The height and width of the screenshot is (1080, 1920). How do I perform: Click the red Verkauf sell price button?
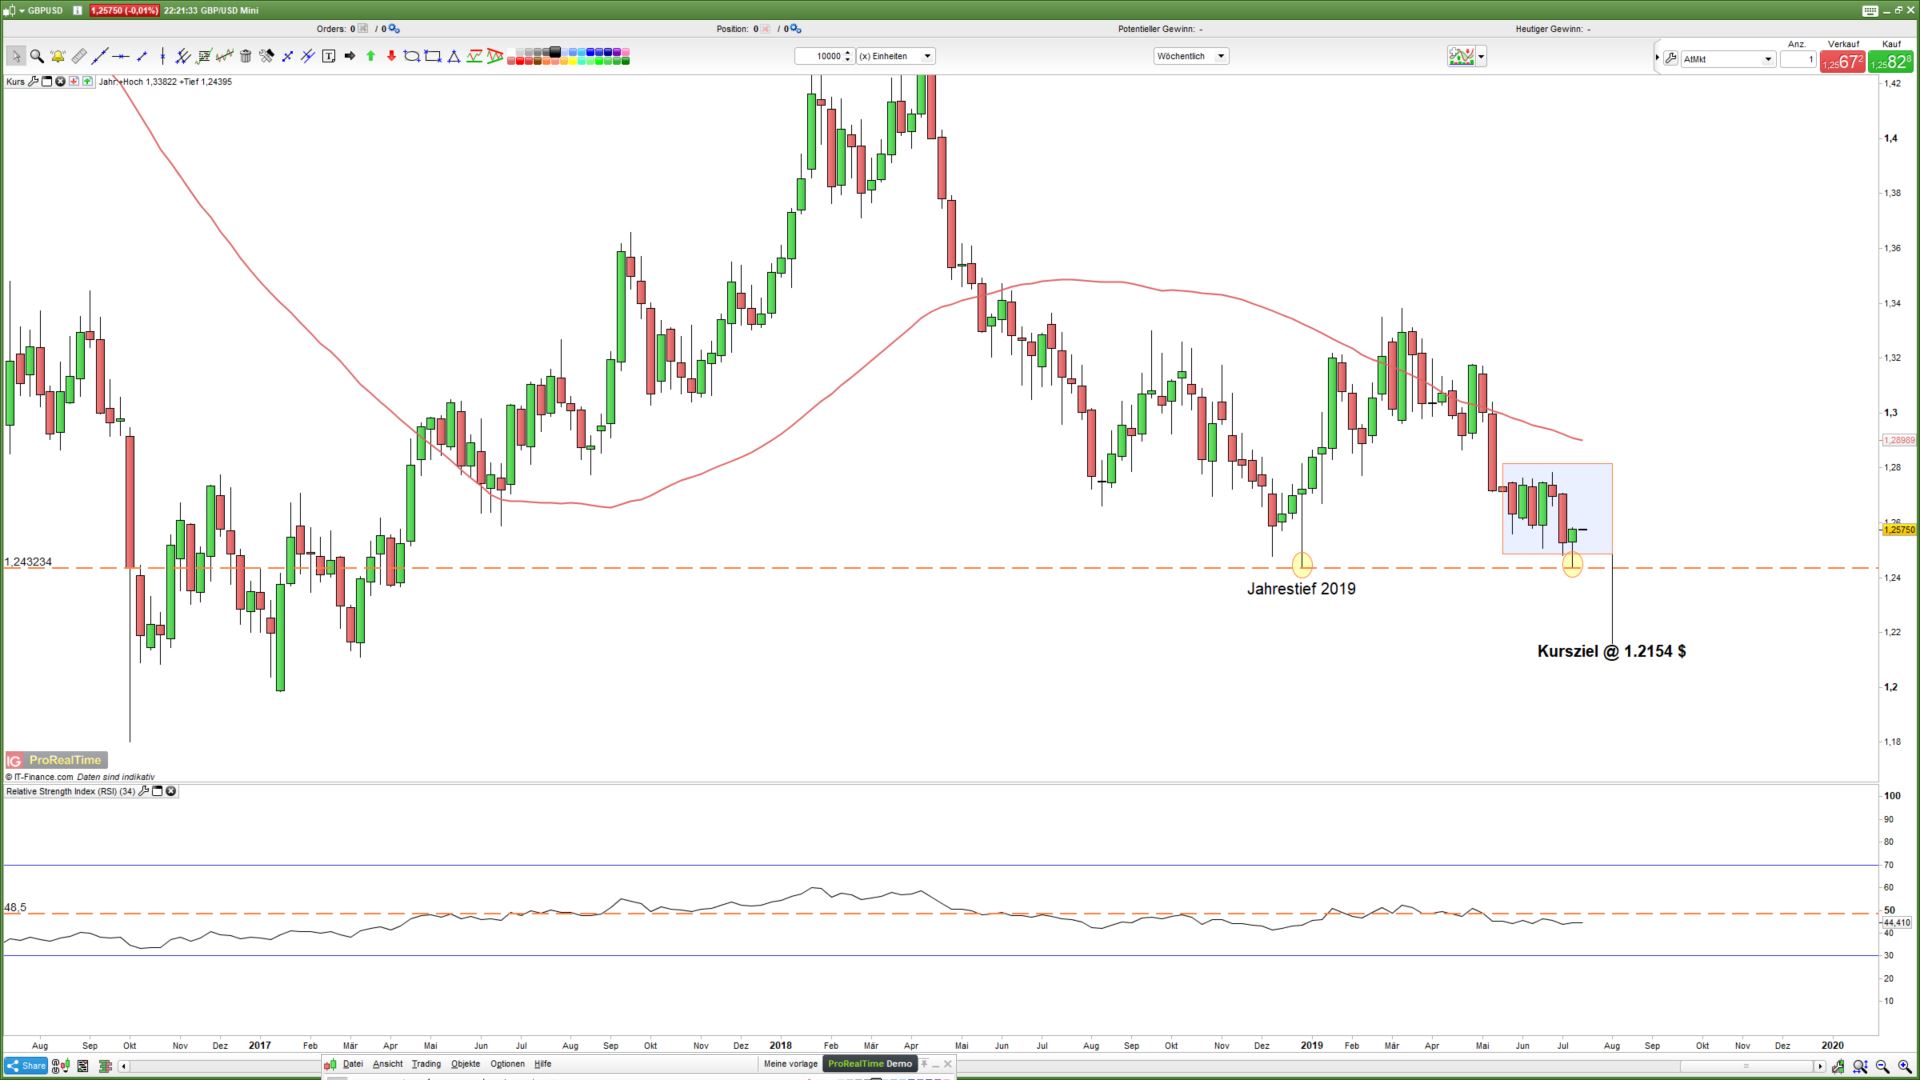click(x=1842, y=62)
